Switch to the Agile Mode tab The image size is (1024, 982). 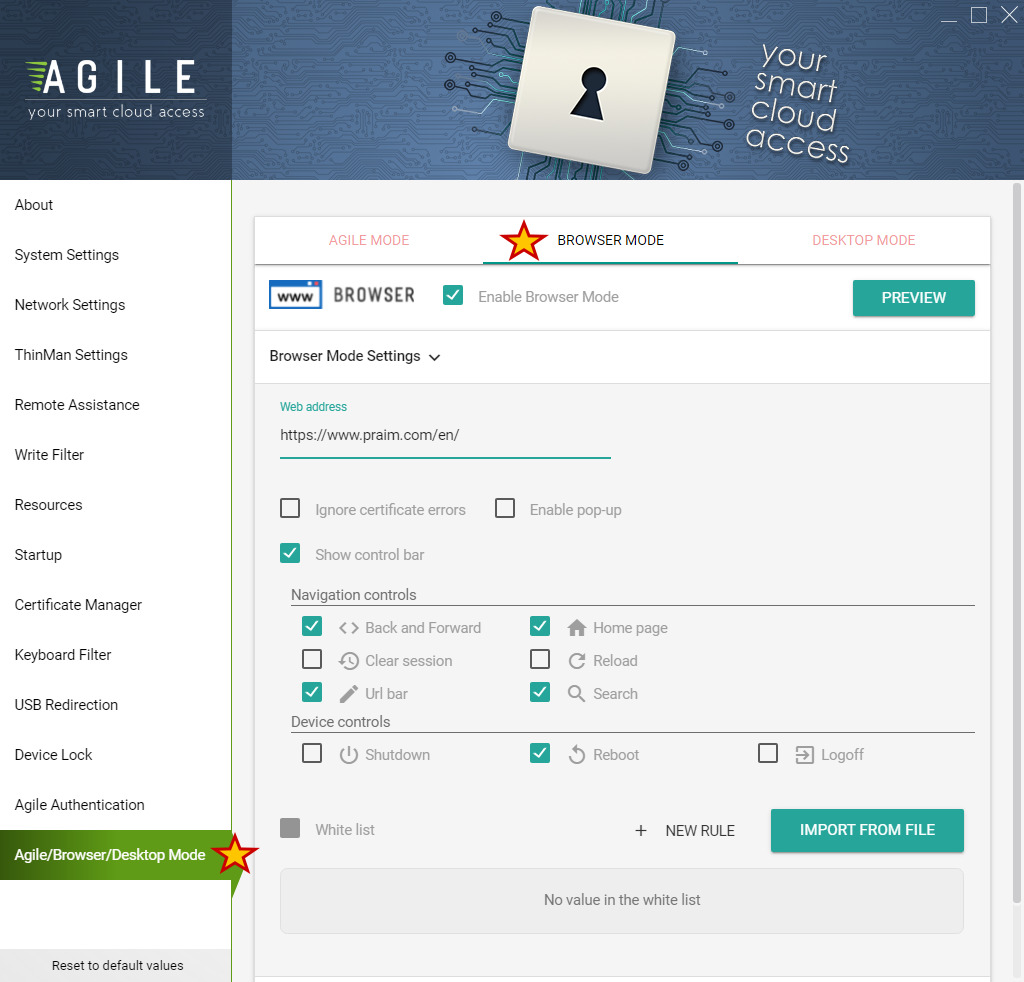(x=369, y=240)
